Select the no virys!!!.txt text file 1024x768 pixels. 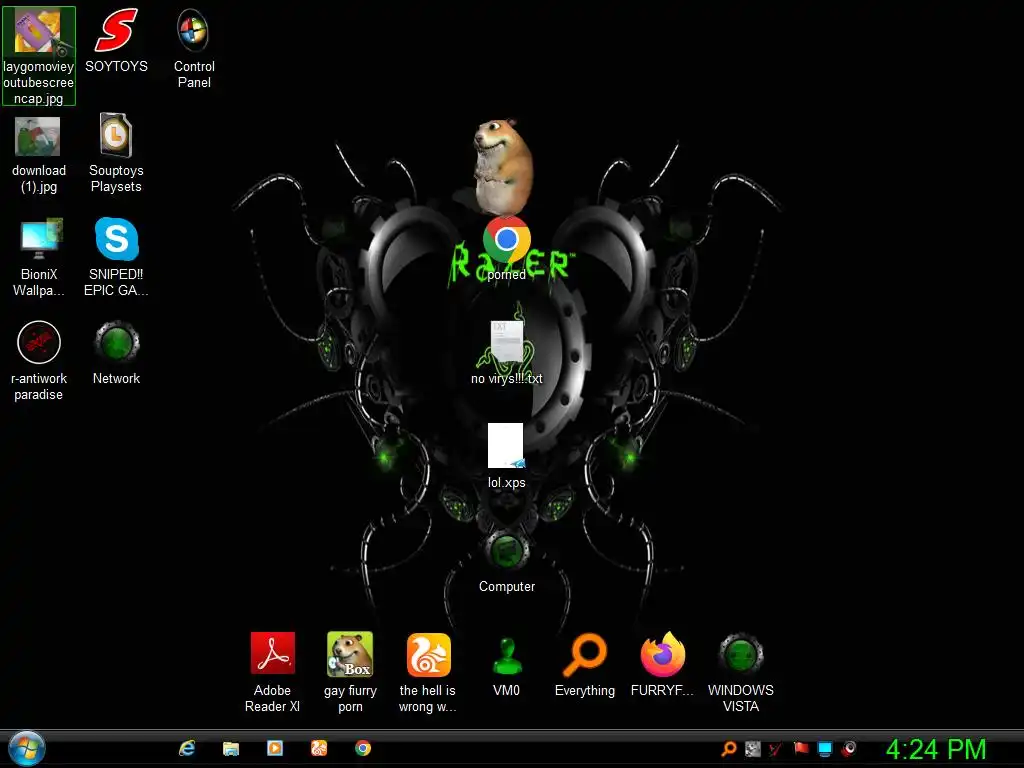click(507, 353)
